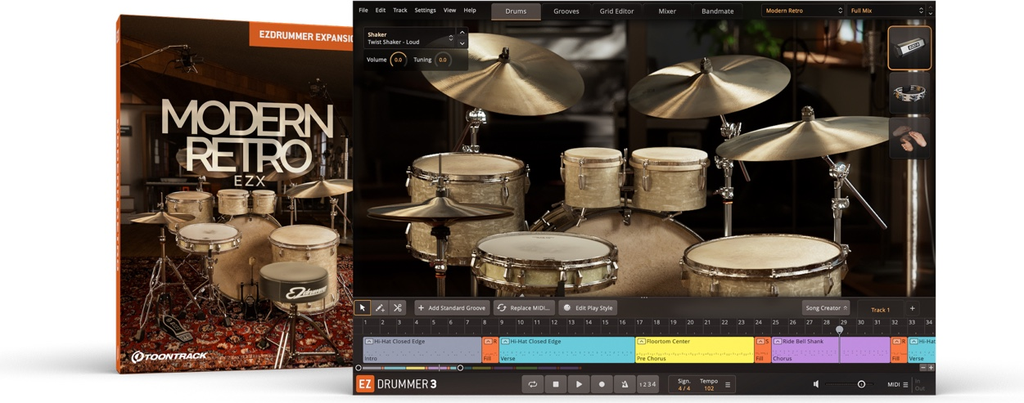1024x403 pixels.
Task: Open the Help menu
Action: click(x=470, y=10)
